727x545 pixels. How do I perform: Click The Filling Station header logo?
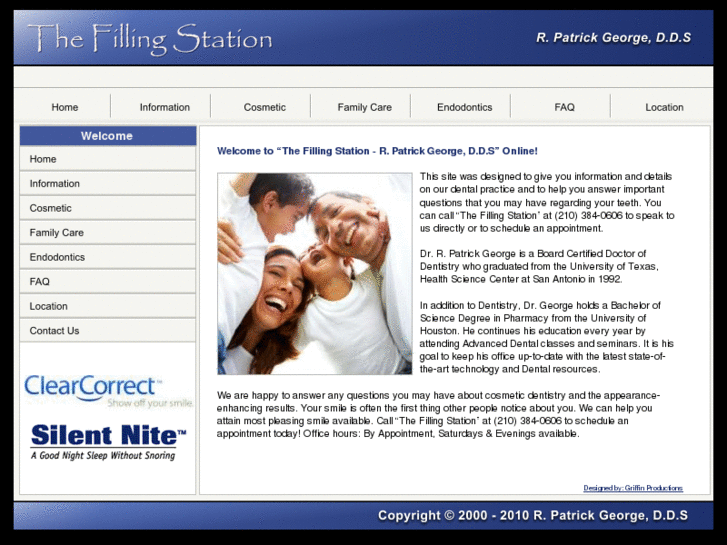[x=150, y=39]
